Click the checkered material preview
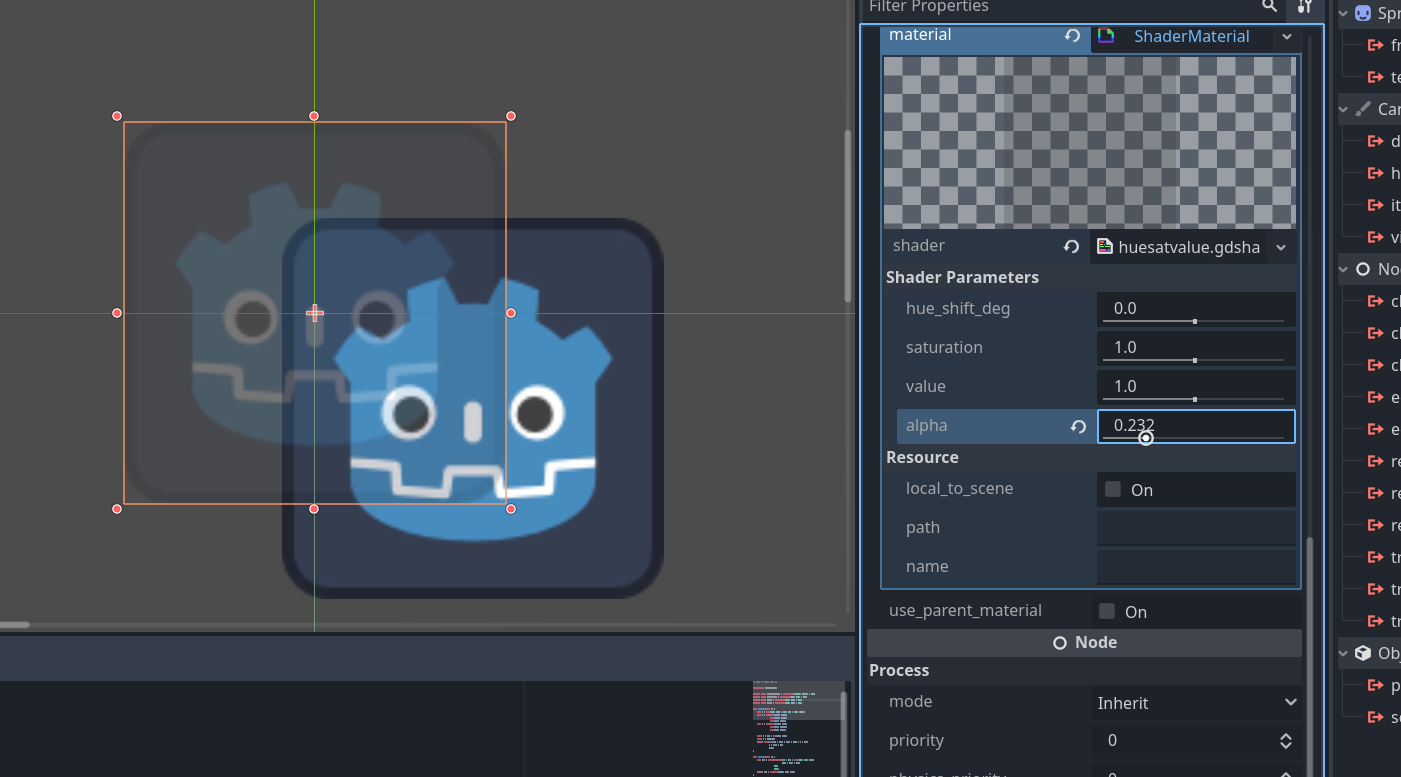Screen dimensions: 1401x777 point(1090,143)
